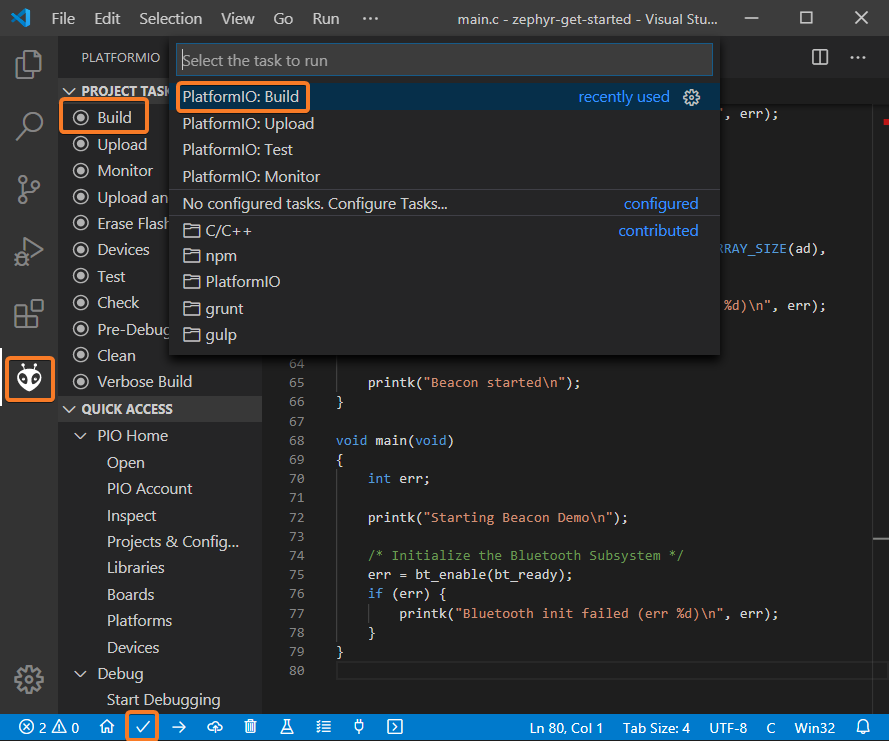
Task: Open the PlatformIO task folder
Action: click(444, 282)
